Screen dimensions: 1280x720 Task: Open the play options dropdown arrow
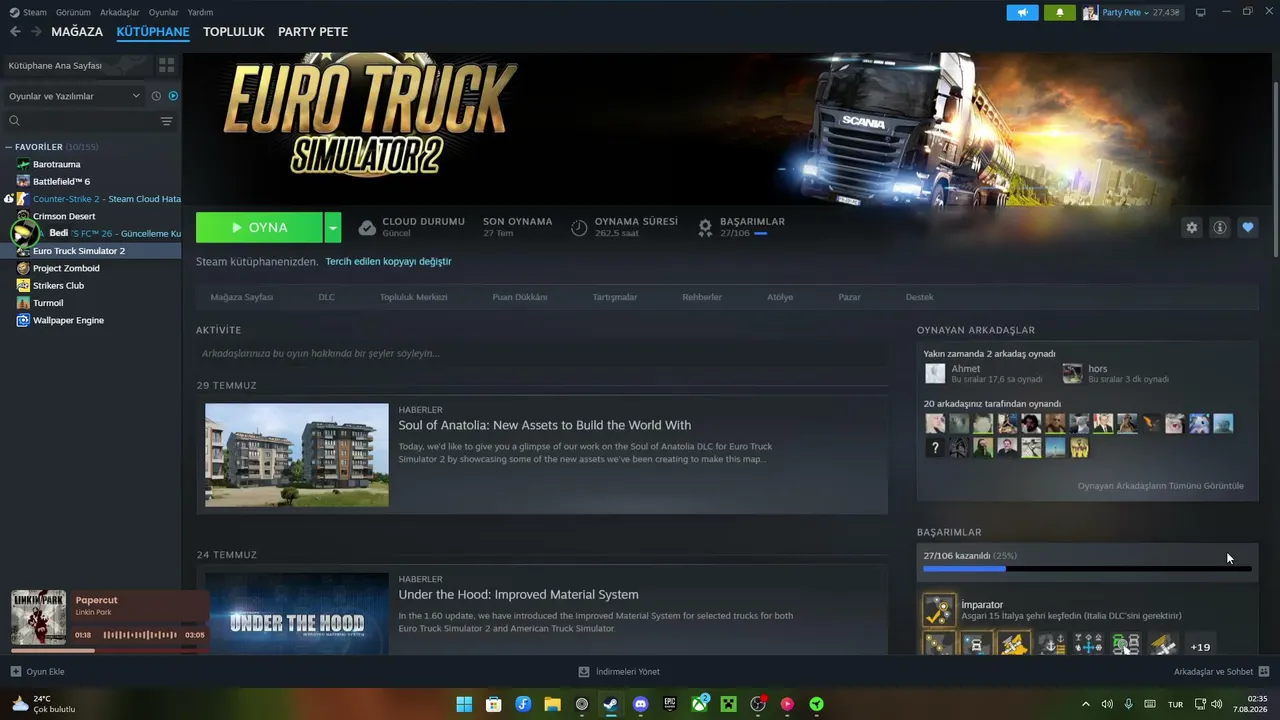coord(333,228)
